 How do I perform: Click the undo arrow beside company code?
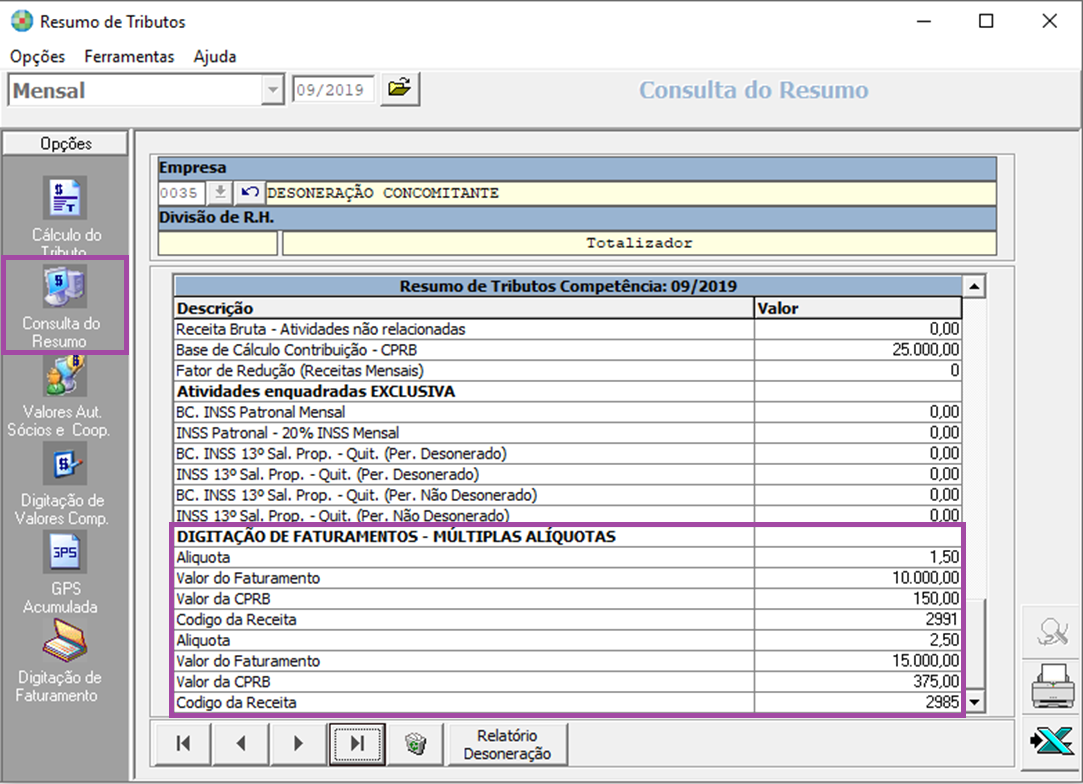(249, 193)
